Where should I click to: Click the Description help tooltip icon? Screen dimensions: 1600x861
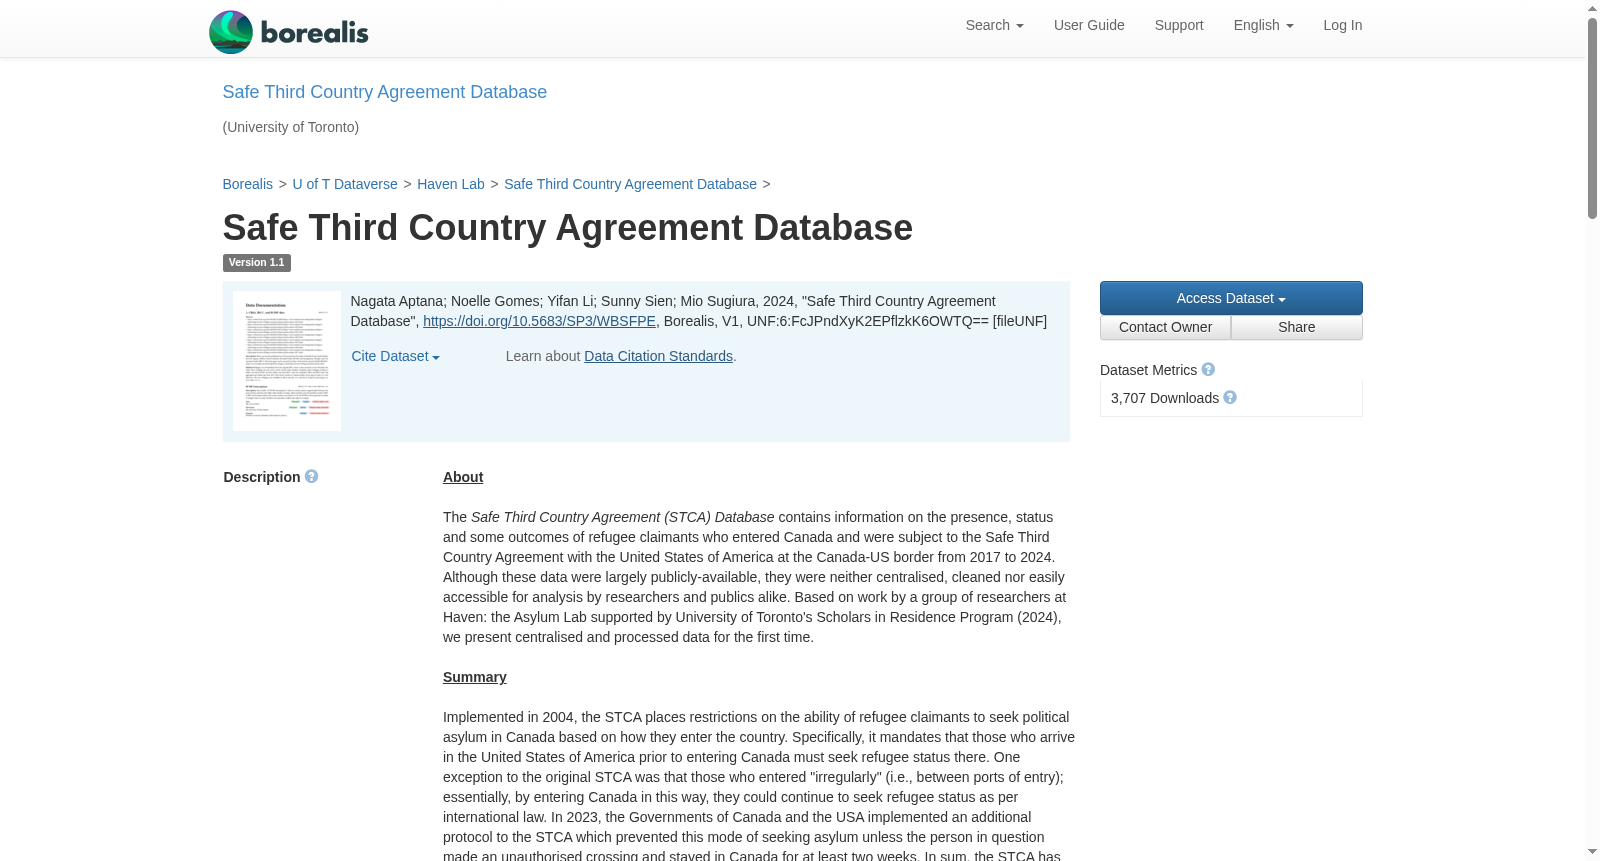tap(312, 477)
